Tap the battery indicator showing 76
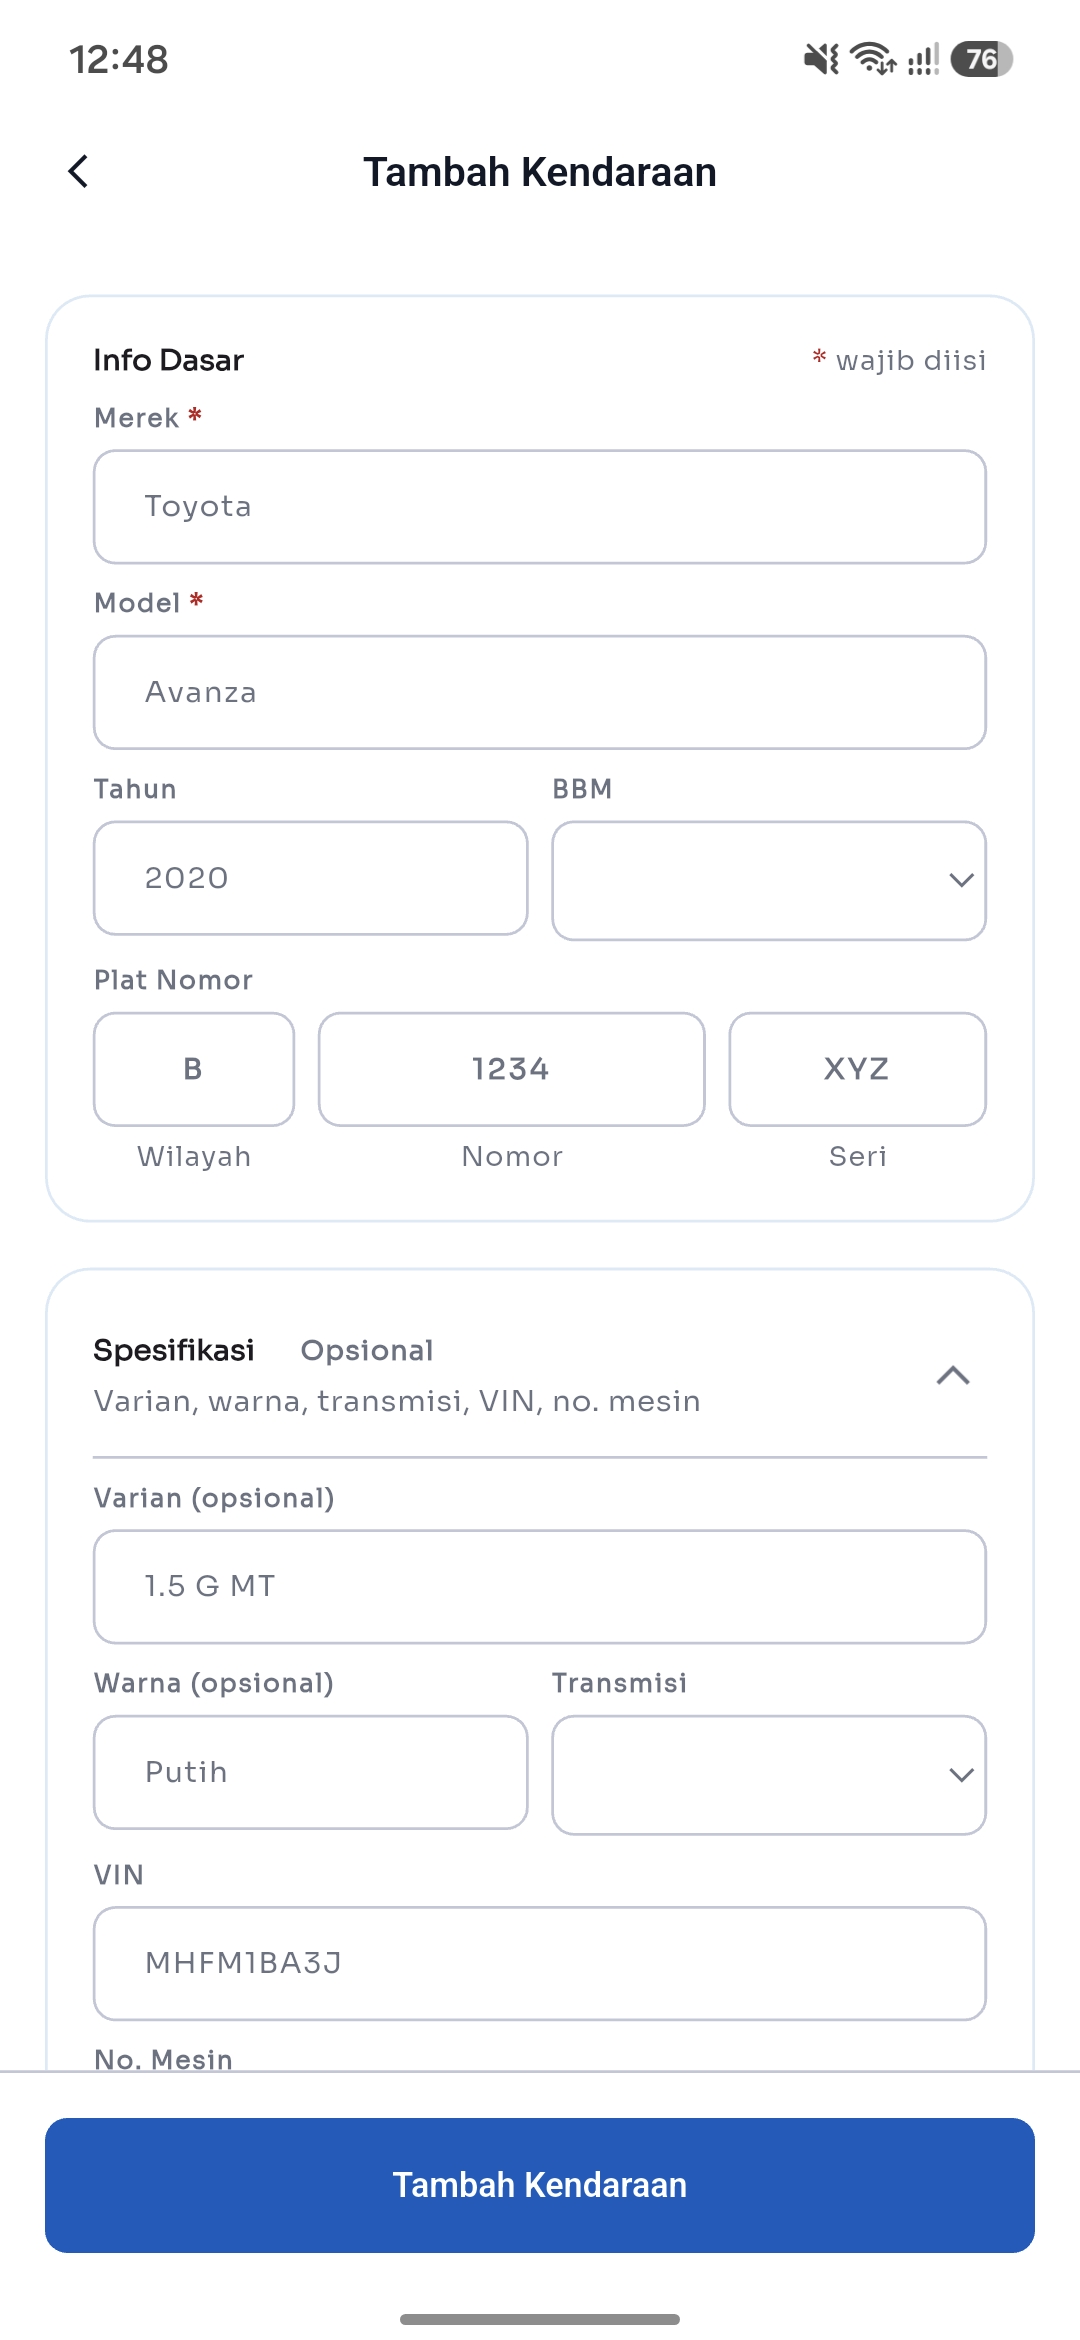This screenshot has height=2340, width=1080. (981, 59)
